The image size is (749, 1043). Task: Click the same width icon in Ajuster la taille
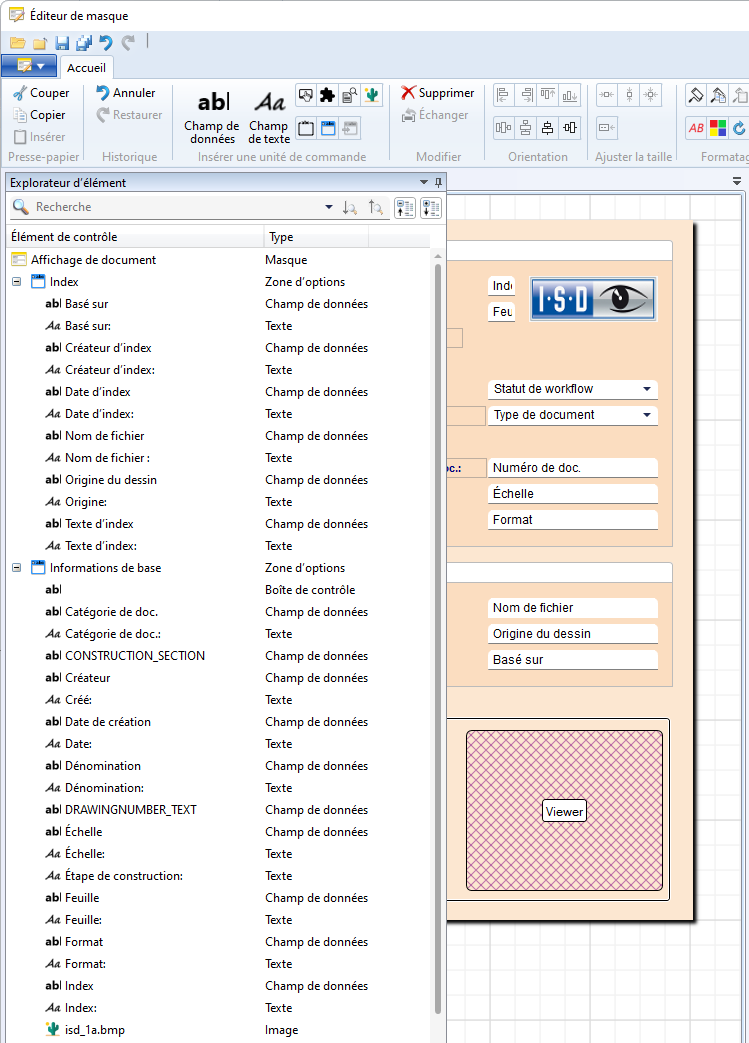pos(607,95)
